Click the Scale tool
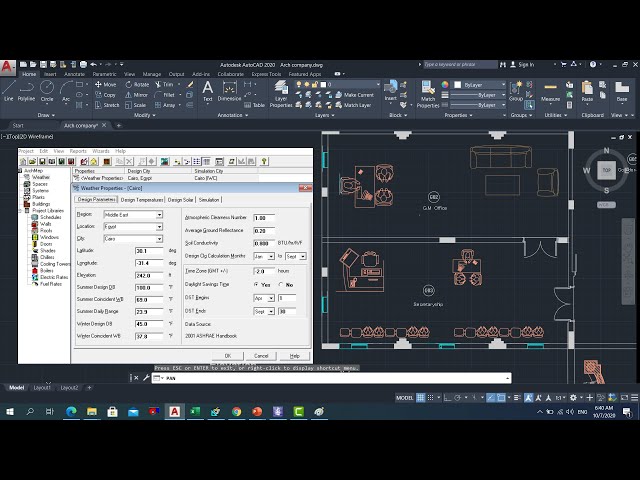Image resolution: width=640 pixels, height=480 pixels. pyautogui.click(x=136, y=105)
